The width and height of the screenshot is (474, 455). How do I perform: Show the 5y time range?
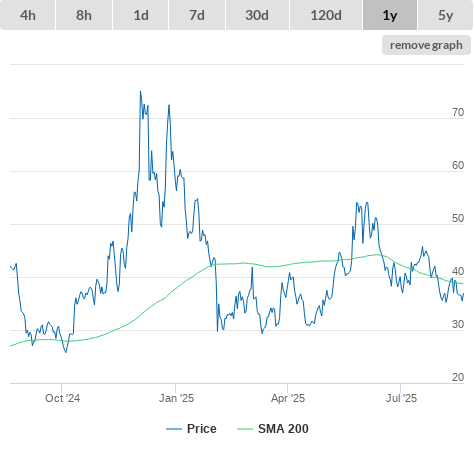tap(446, 15)
